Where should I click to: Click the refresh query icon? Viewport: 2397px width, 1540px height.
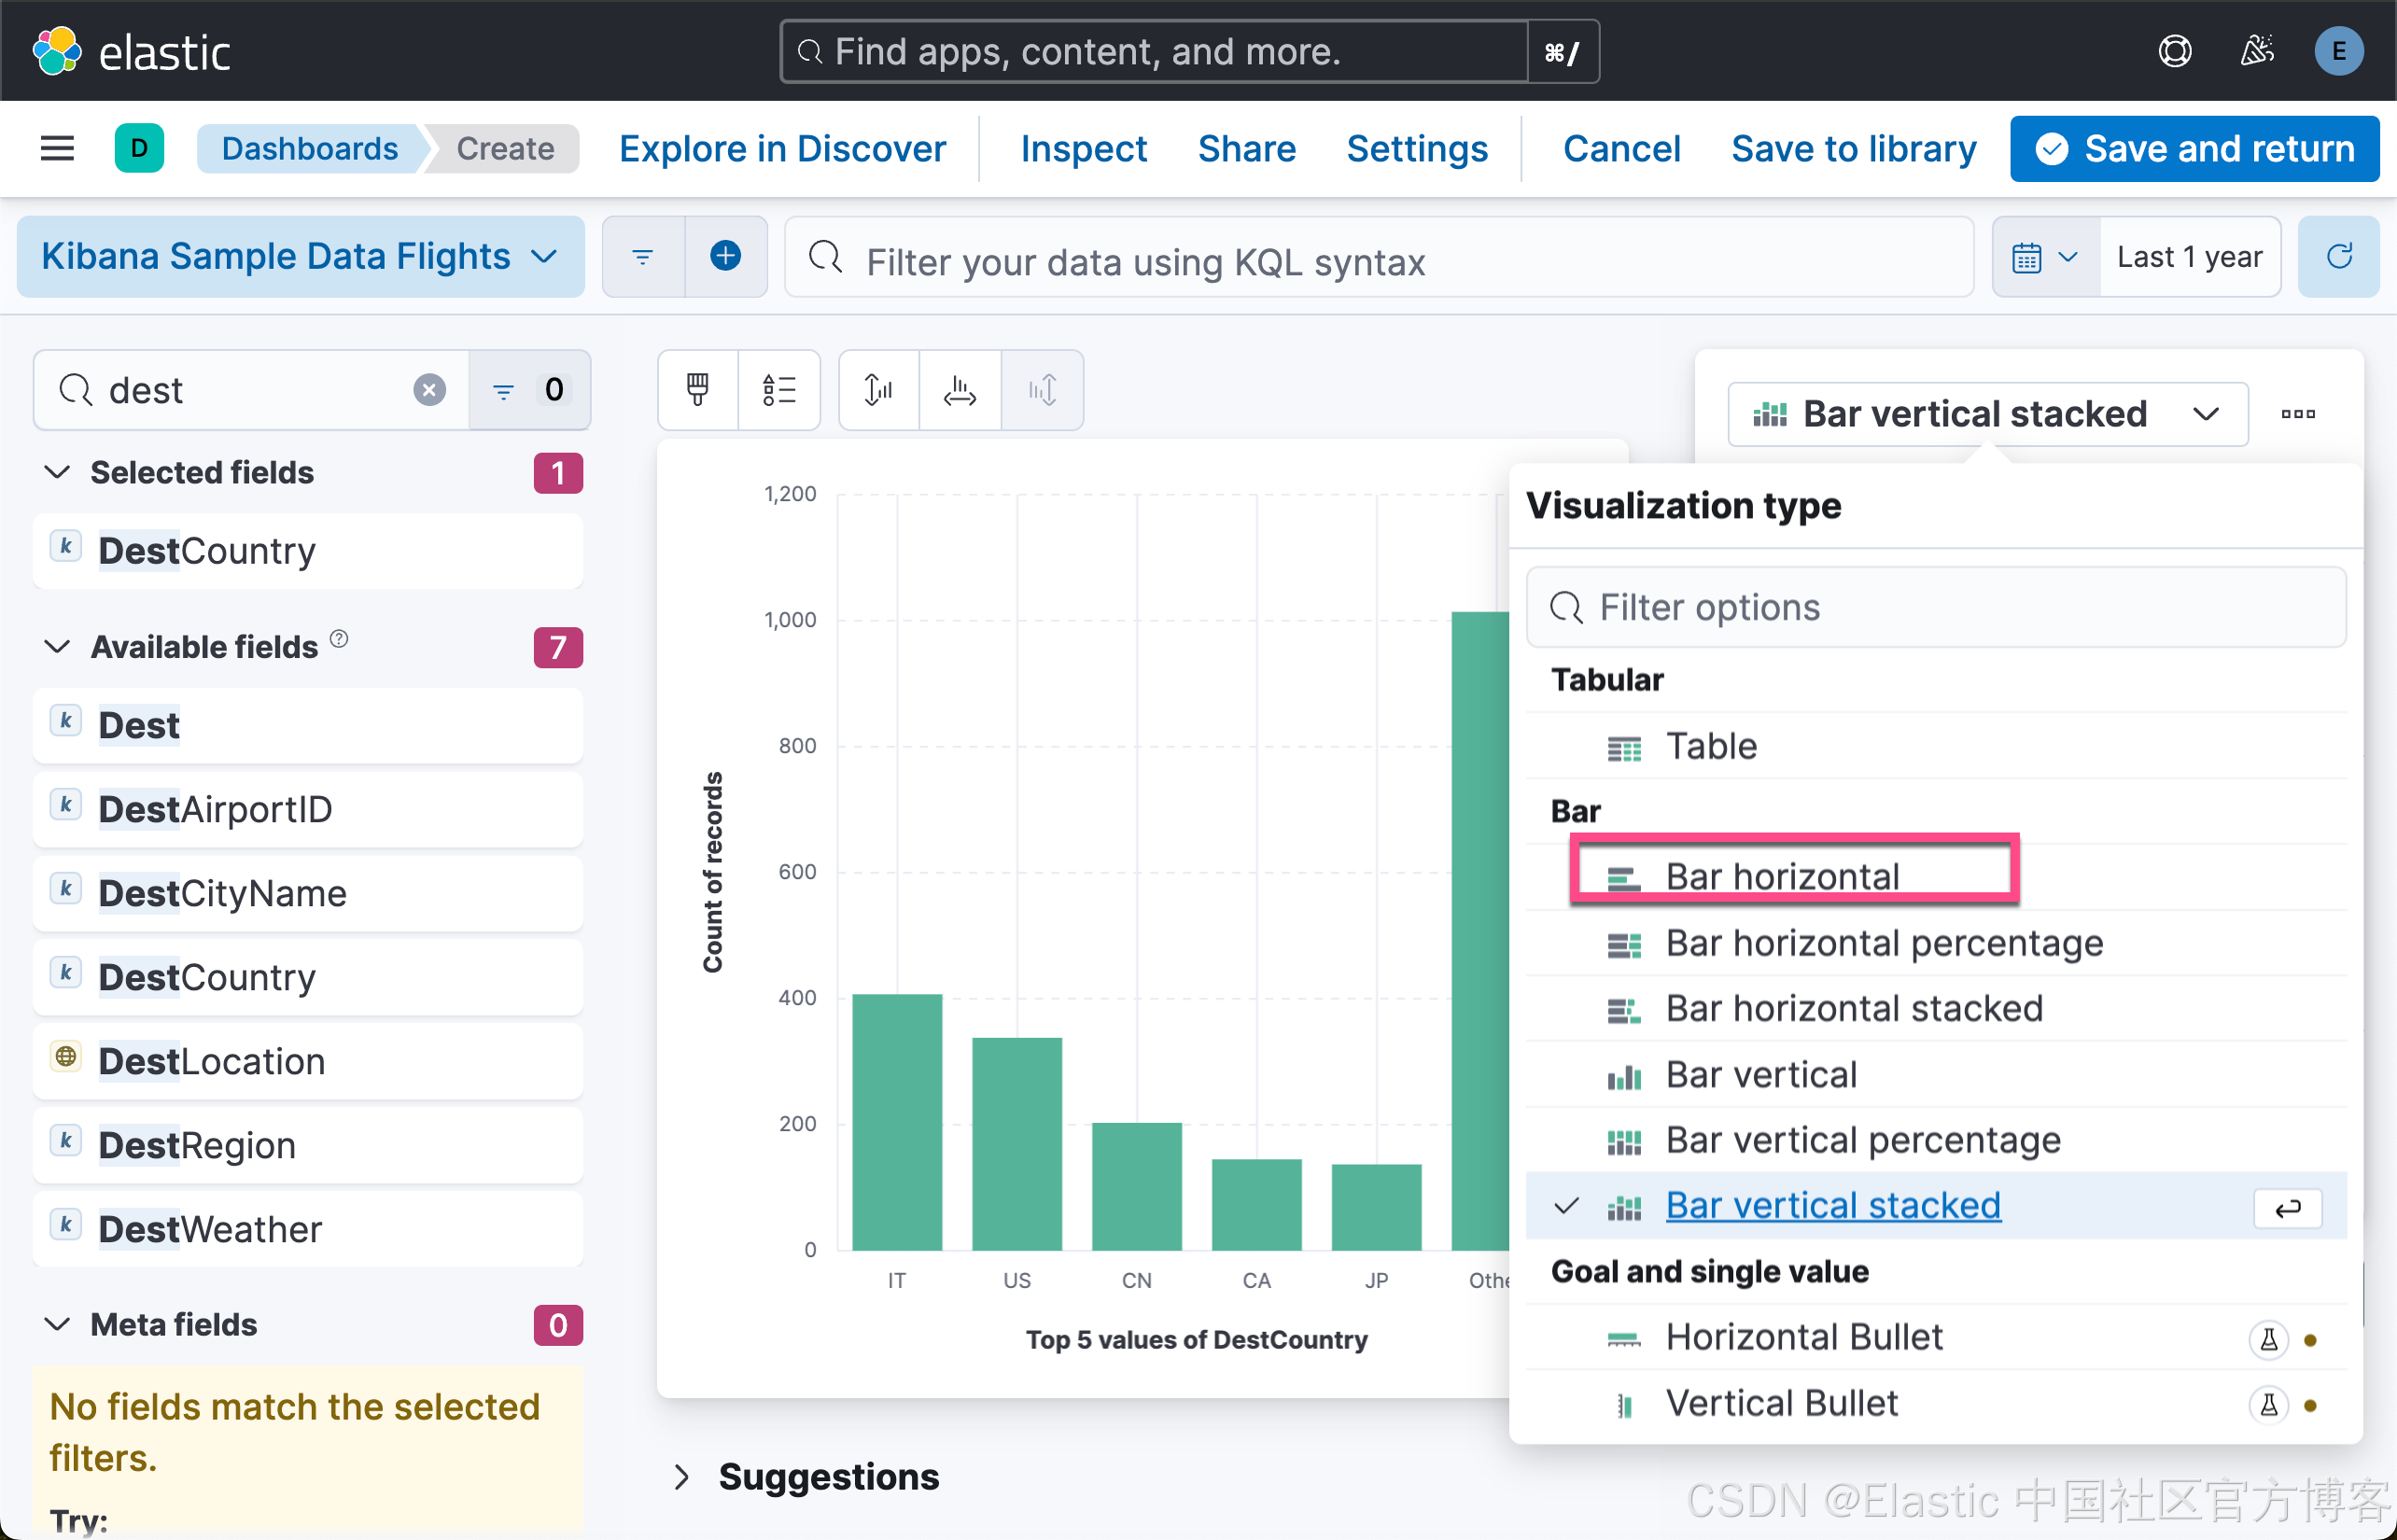[x=2338, y=257]
